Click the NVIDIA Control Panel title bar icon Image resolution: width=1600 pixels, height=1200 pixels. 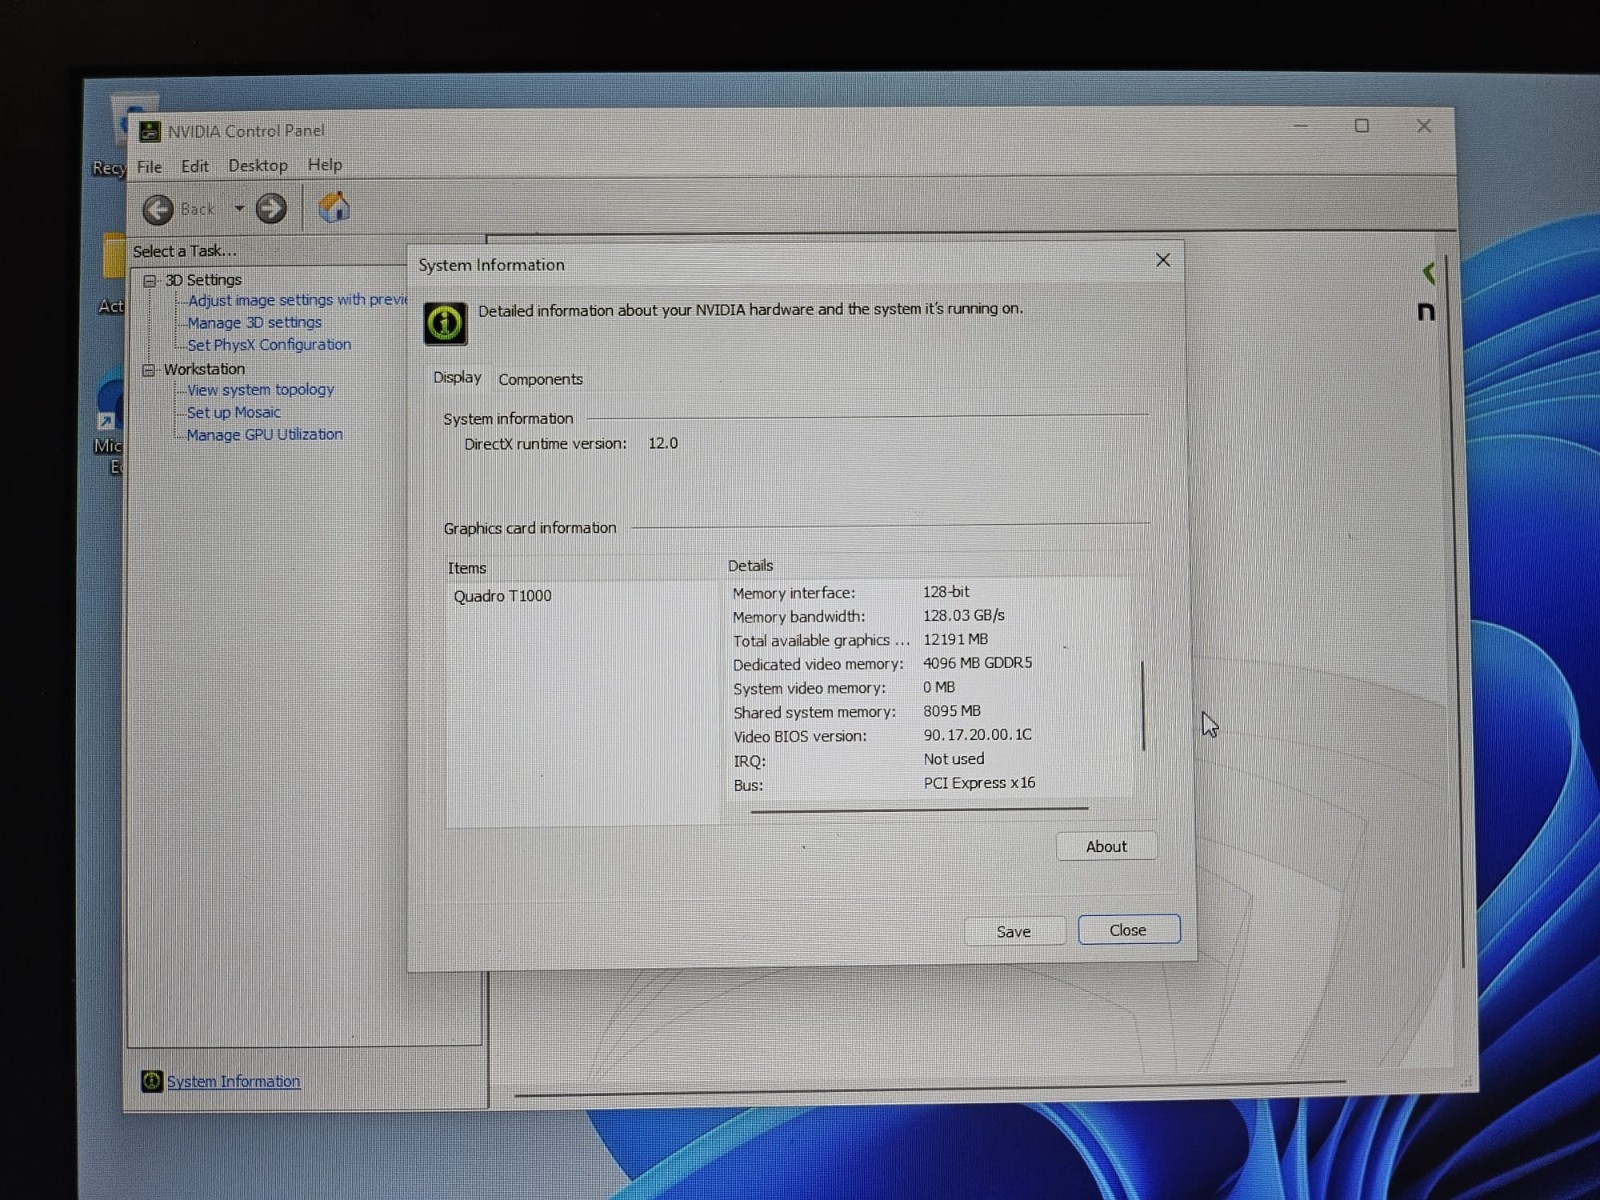(150, 131)
